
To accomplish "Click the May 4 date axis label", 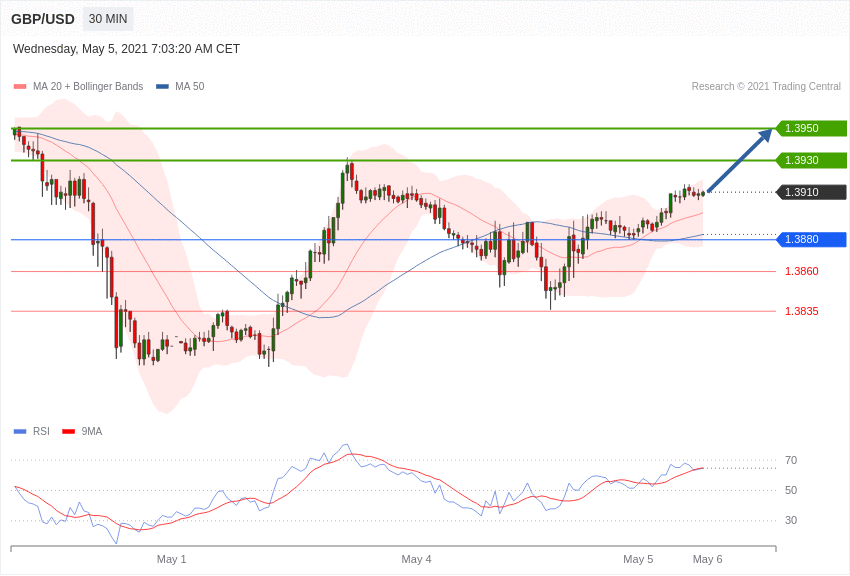I will 416,559.
